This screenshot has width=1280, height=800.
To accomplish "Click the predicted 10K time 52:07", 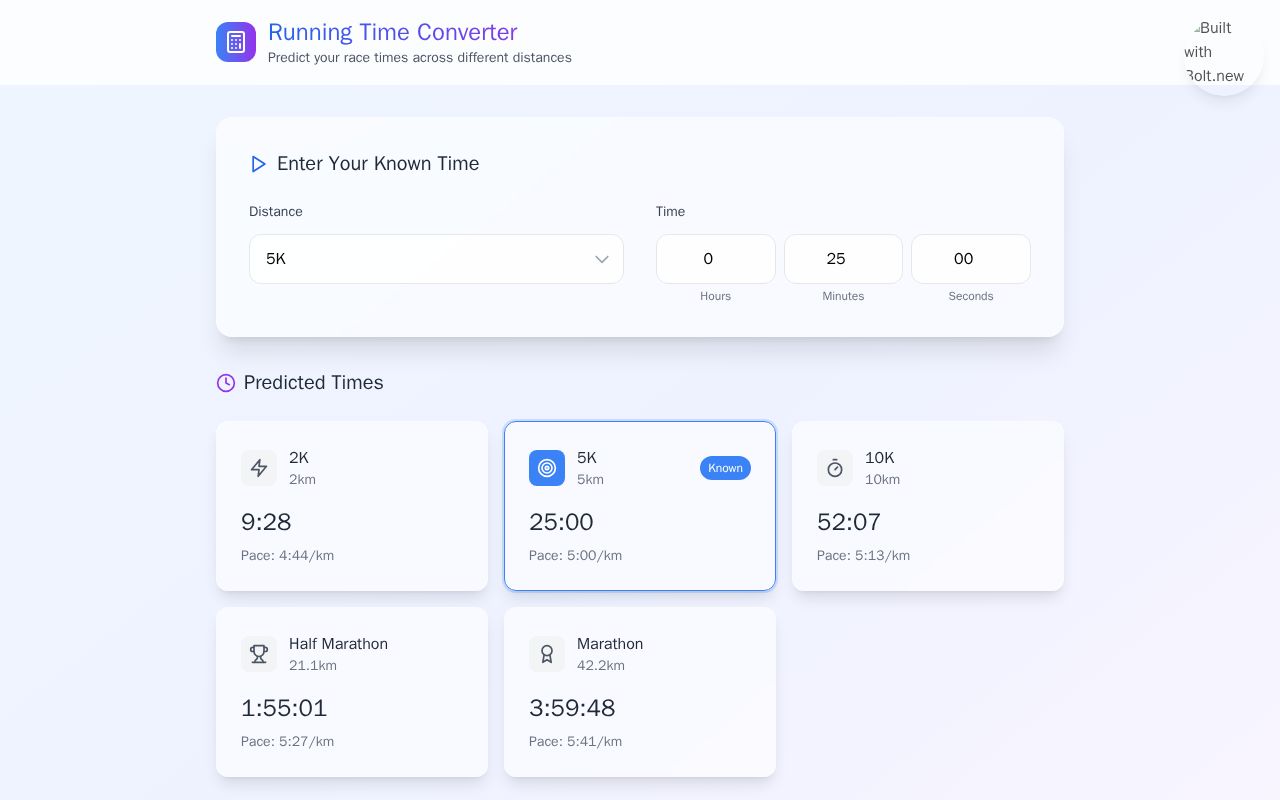I will pos(849,522).
